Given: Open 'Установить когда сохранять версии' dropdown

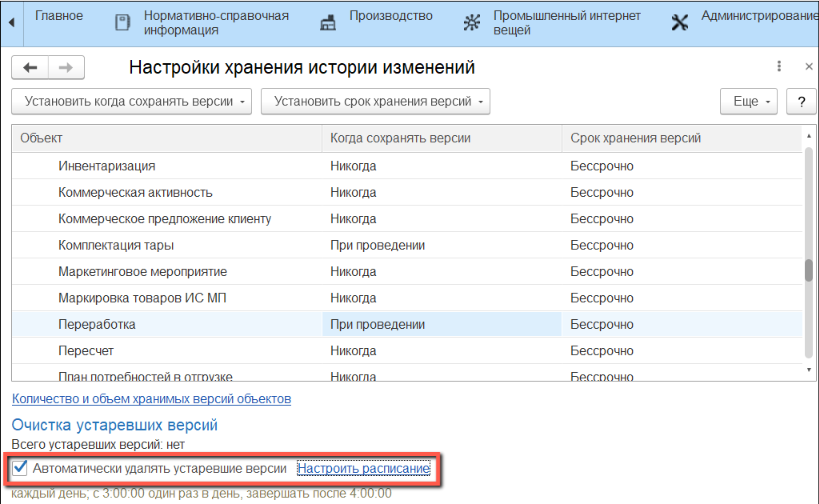Looking at the screenshot, I should tap(131, 101).
